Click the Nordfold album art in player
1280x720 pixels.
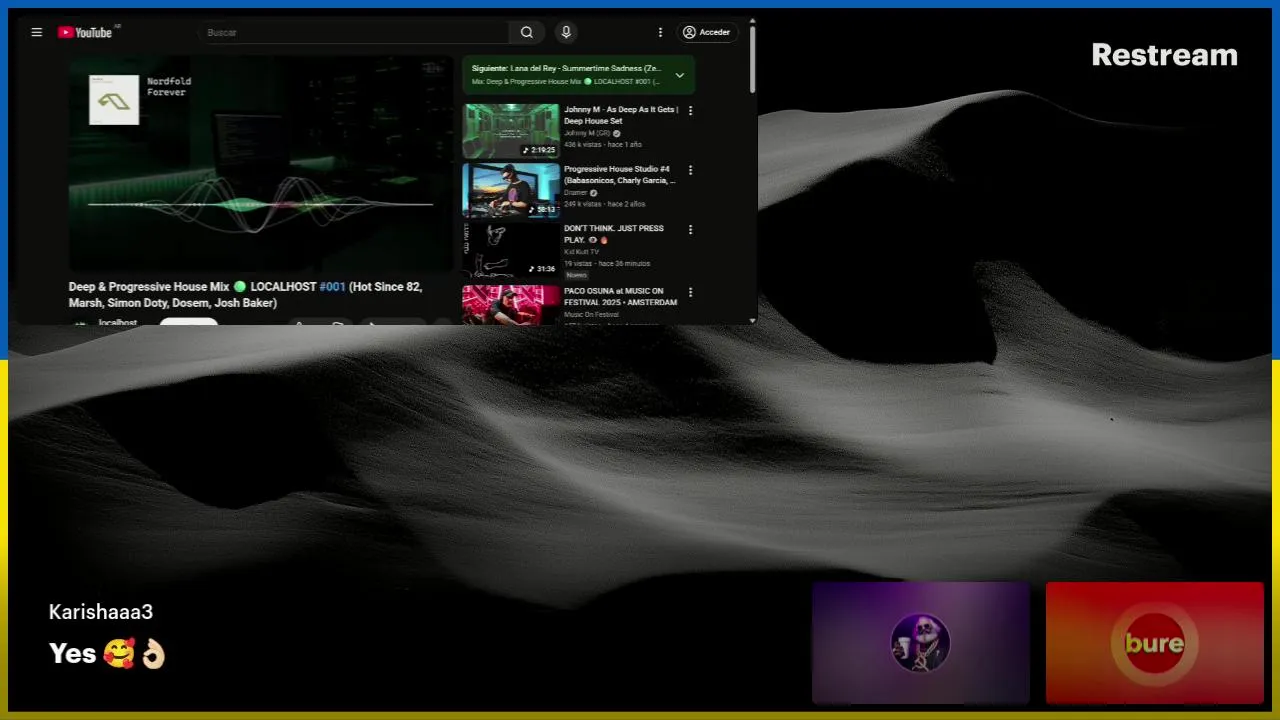click(x=114, y=100)
